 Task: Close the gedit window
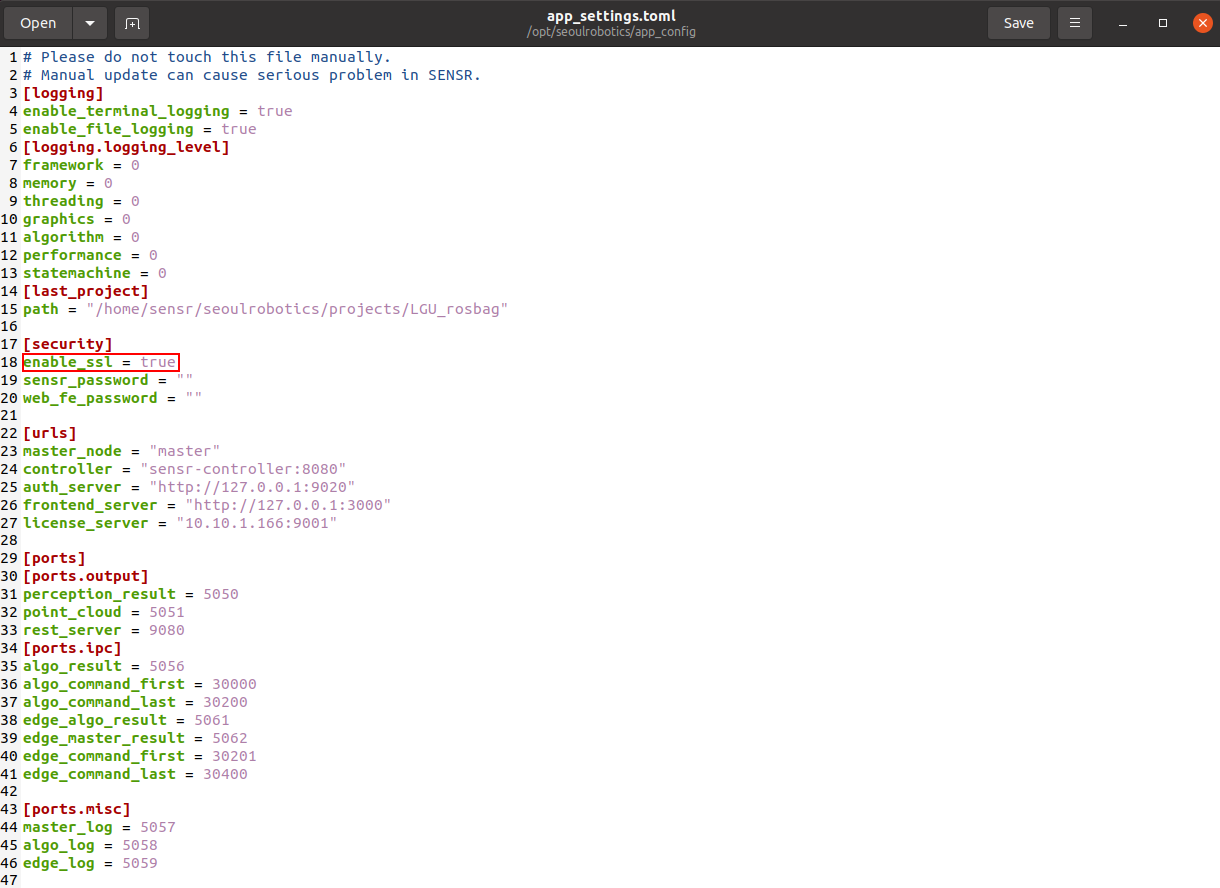click(x=1202, y=22)
